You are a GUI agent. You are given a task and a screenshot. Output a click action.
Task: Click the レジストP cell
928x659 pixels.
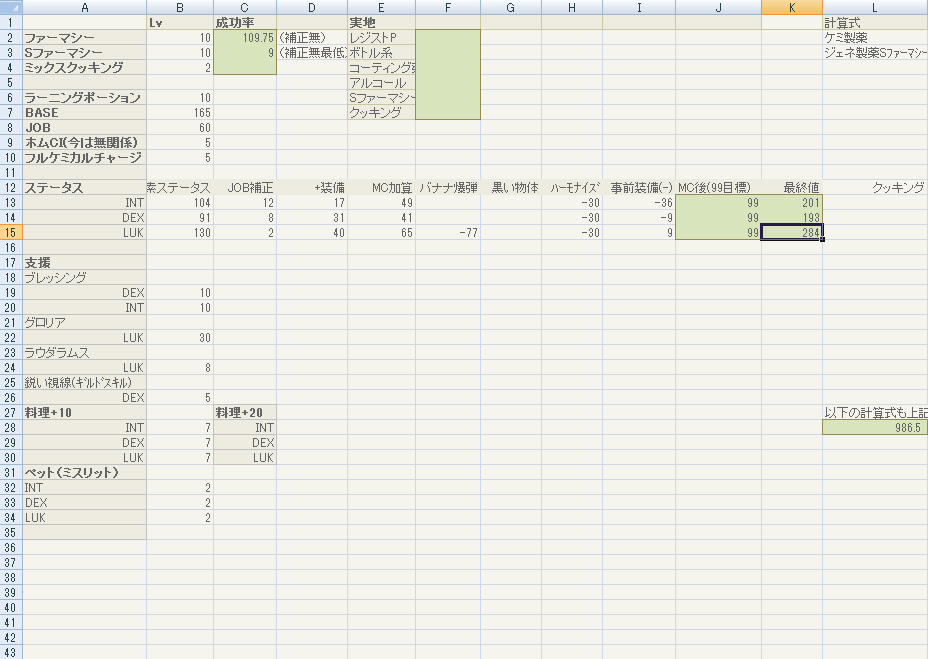coord(381,37)
